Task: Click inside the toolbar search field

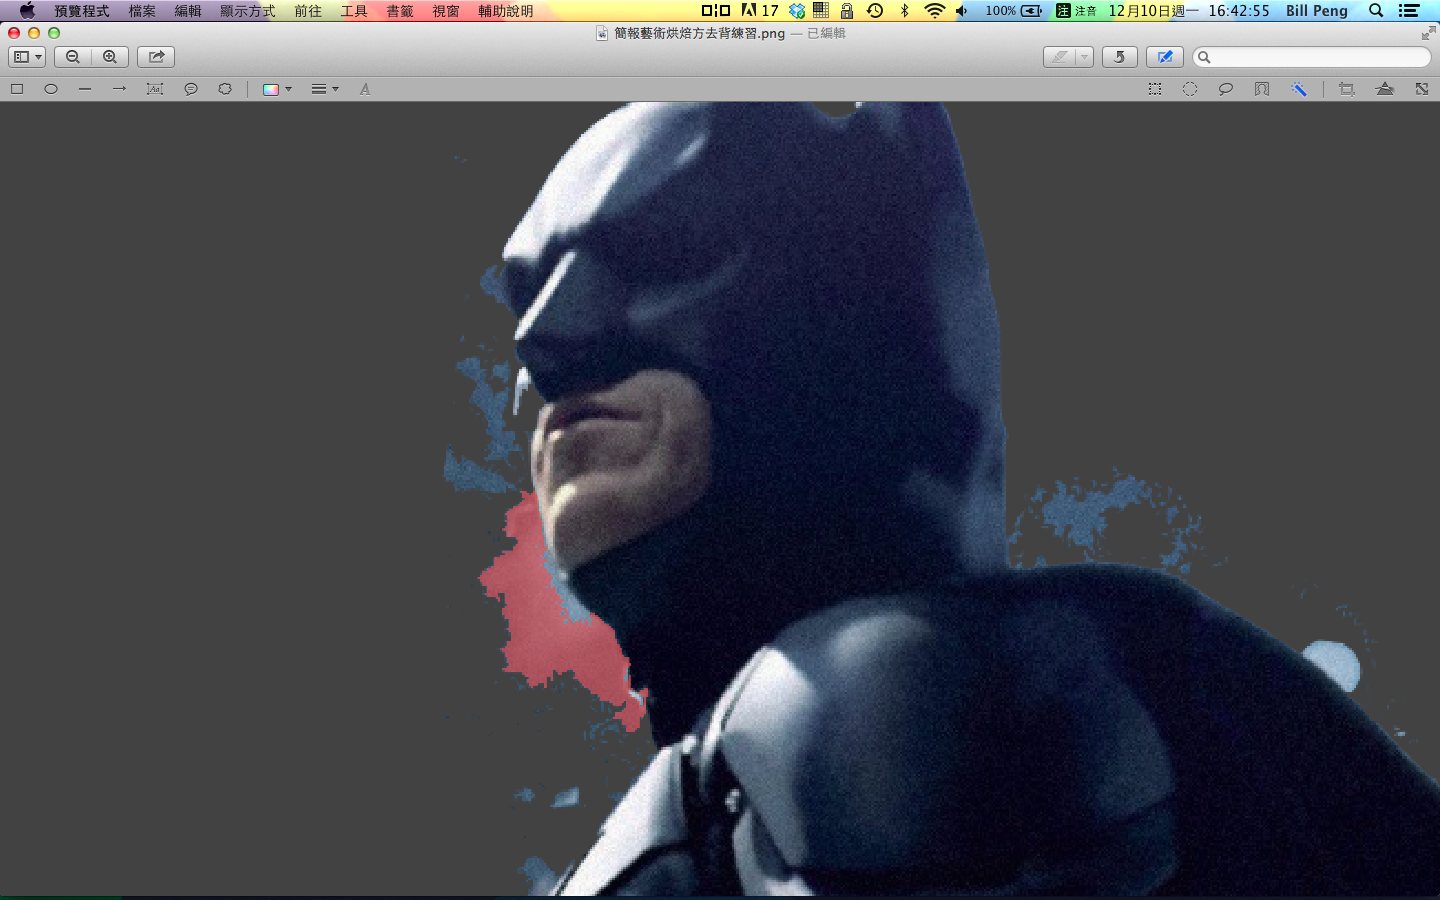Action: coord(1312,57)
